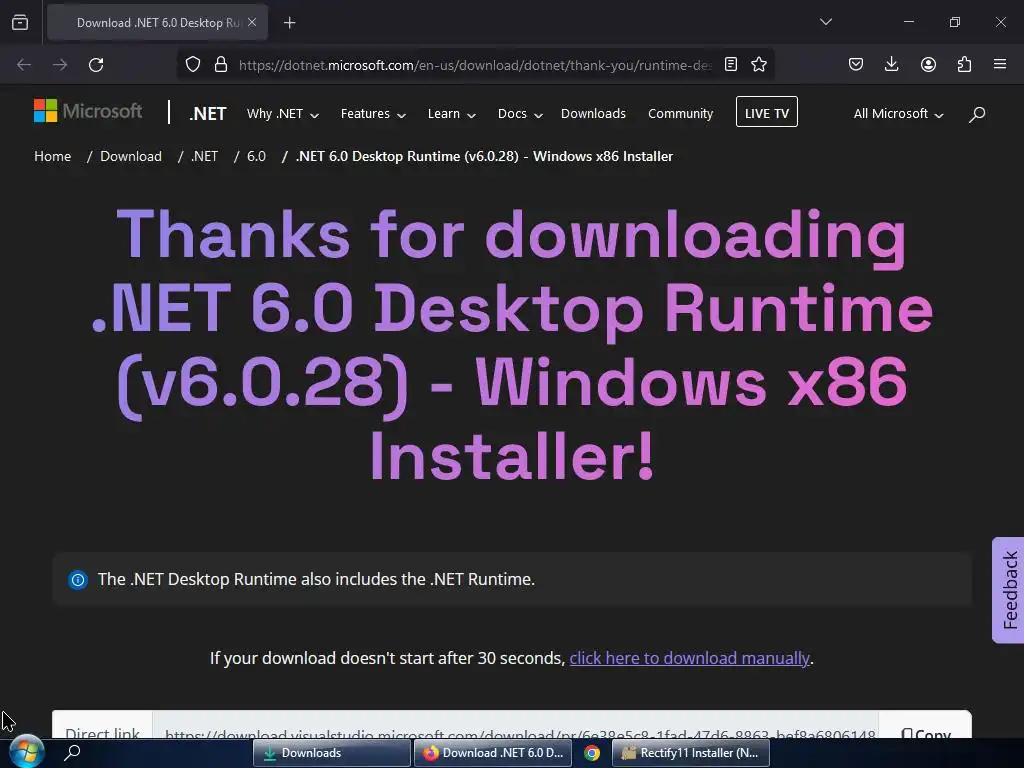Open the Downloads nav item
This screenshot has height=768, width=1024.
(593, 114)
